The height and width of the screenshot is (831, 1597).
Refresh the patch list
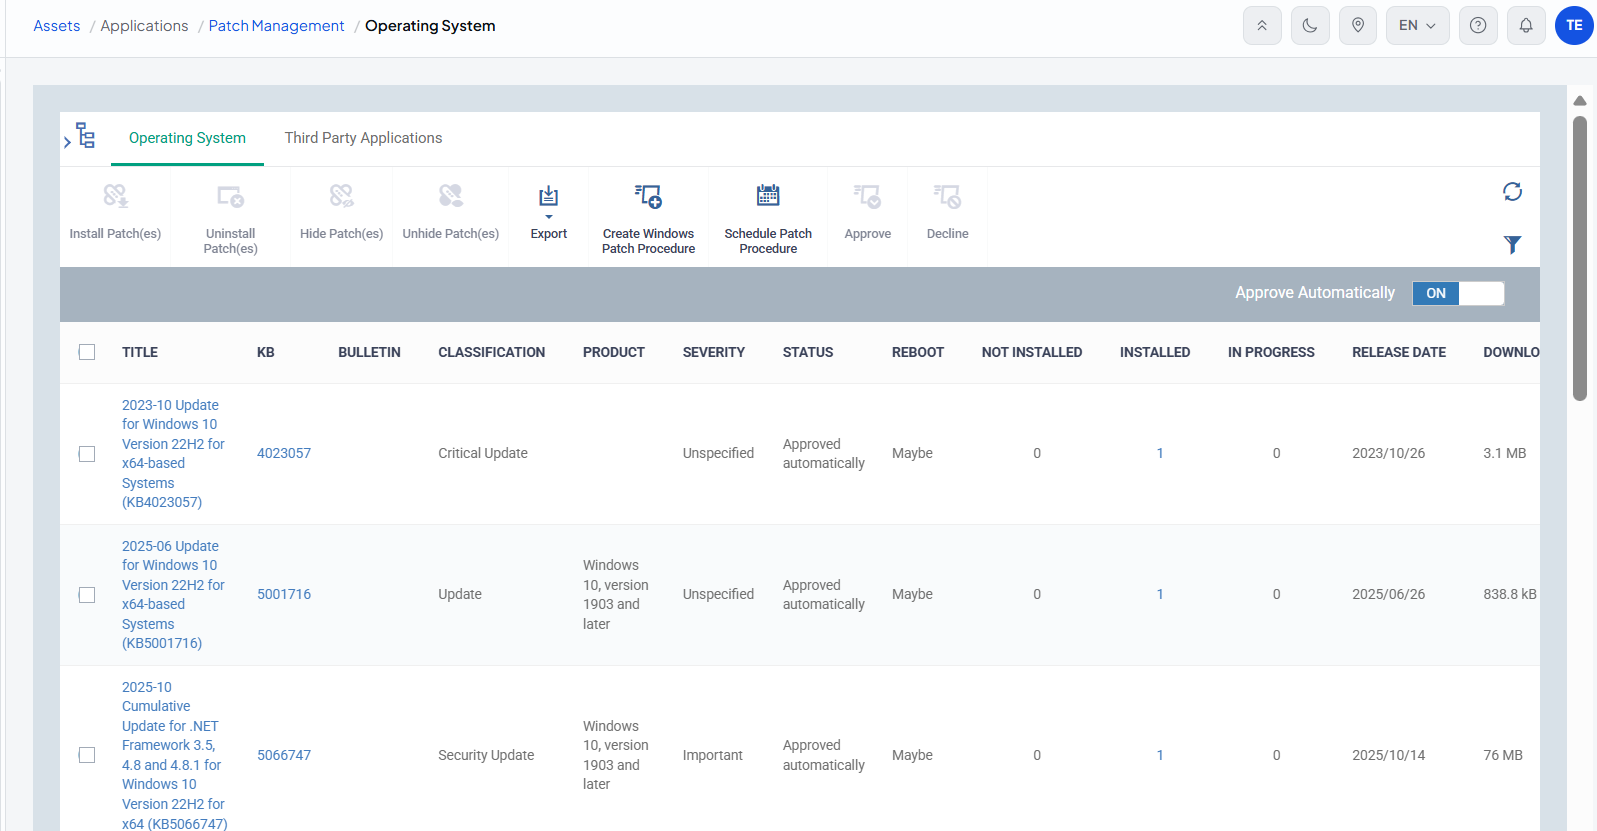pos(1512,191)
